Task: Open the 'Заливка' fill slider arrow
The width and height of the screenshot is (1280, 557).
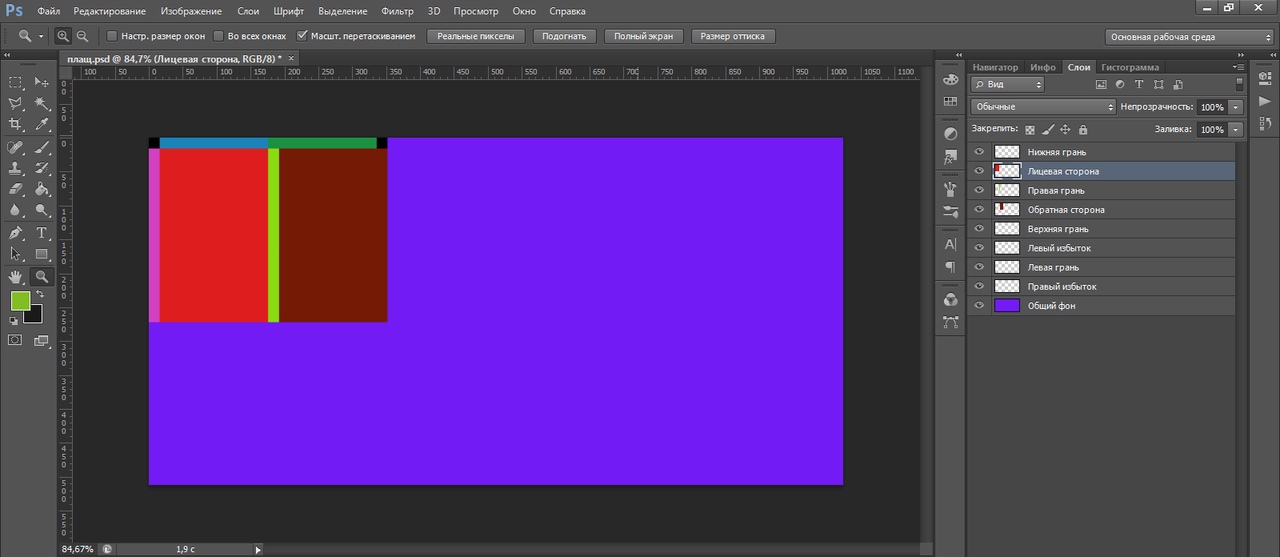Action: coord(1236,130)
